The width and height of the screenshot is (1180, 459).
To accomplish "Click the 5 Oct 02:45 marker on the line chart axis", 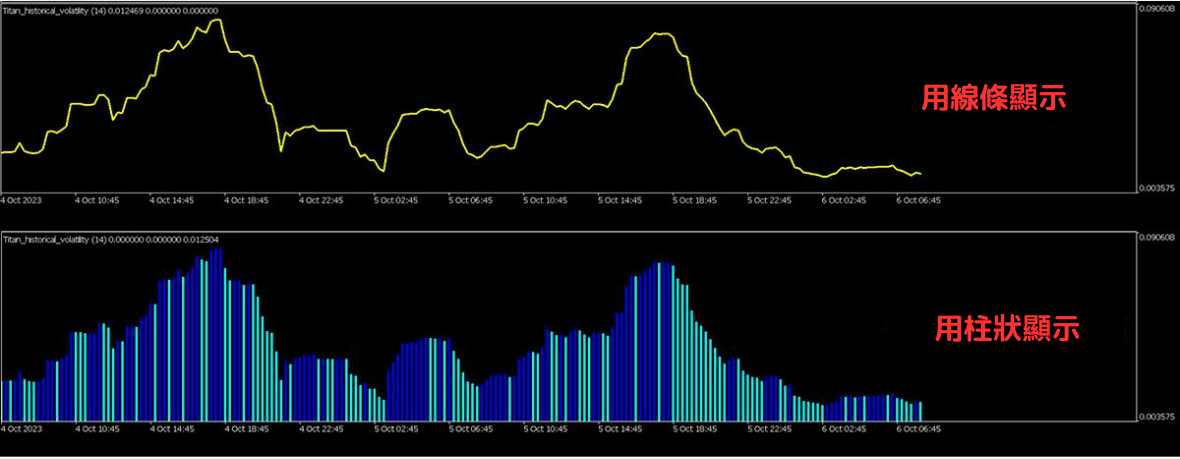I will 396,200.
